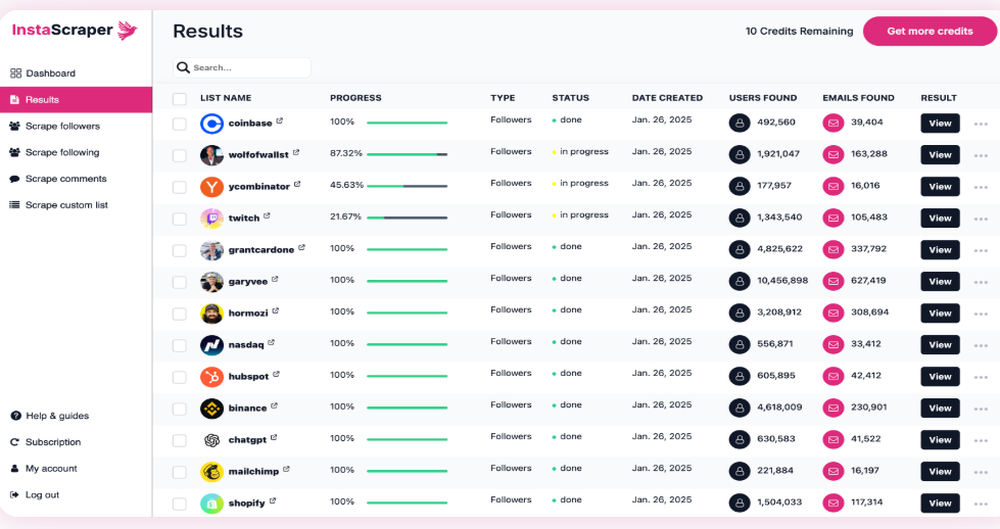This screenshot has height=529, width=1000.
Task: Open mailchimp external link icon
Action: click(286, 469)
